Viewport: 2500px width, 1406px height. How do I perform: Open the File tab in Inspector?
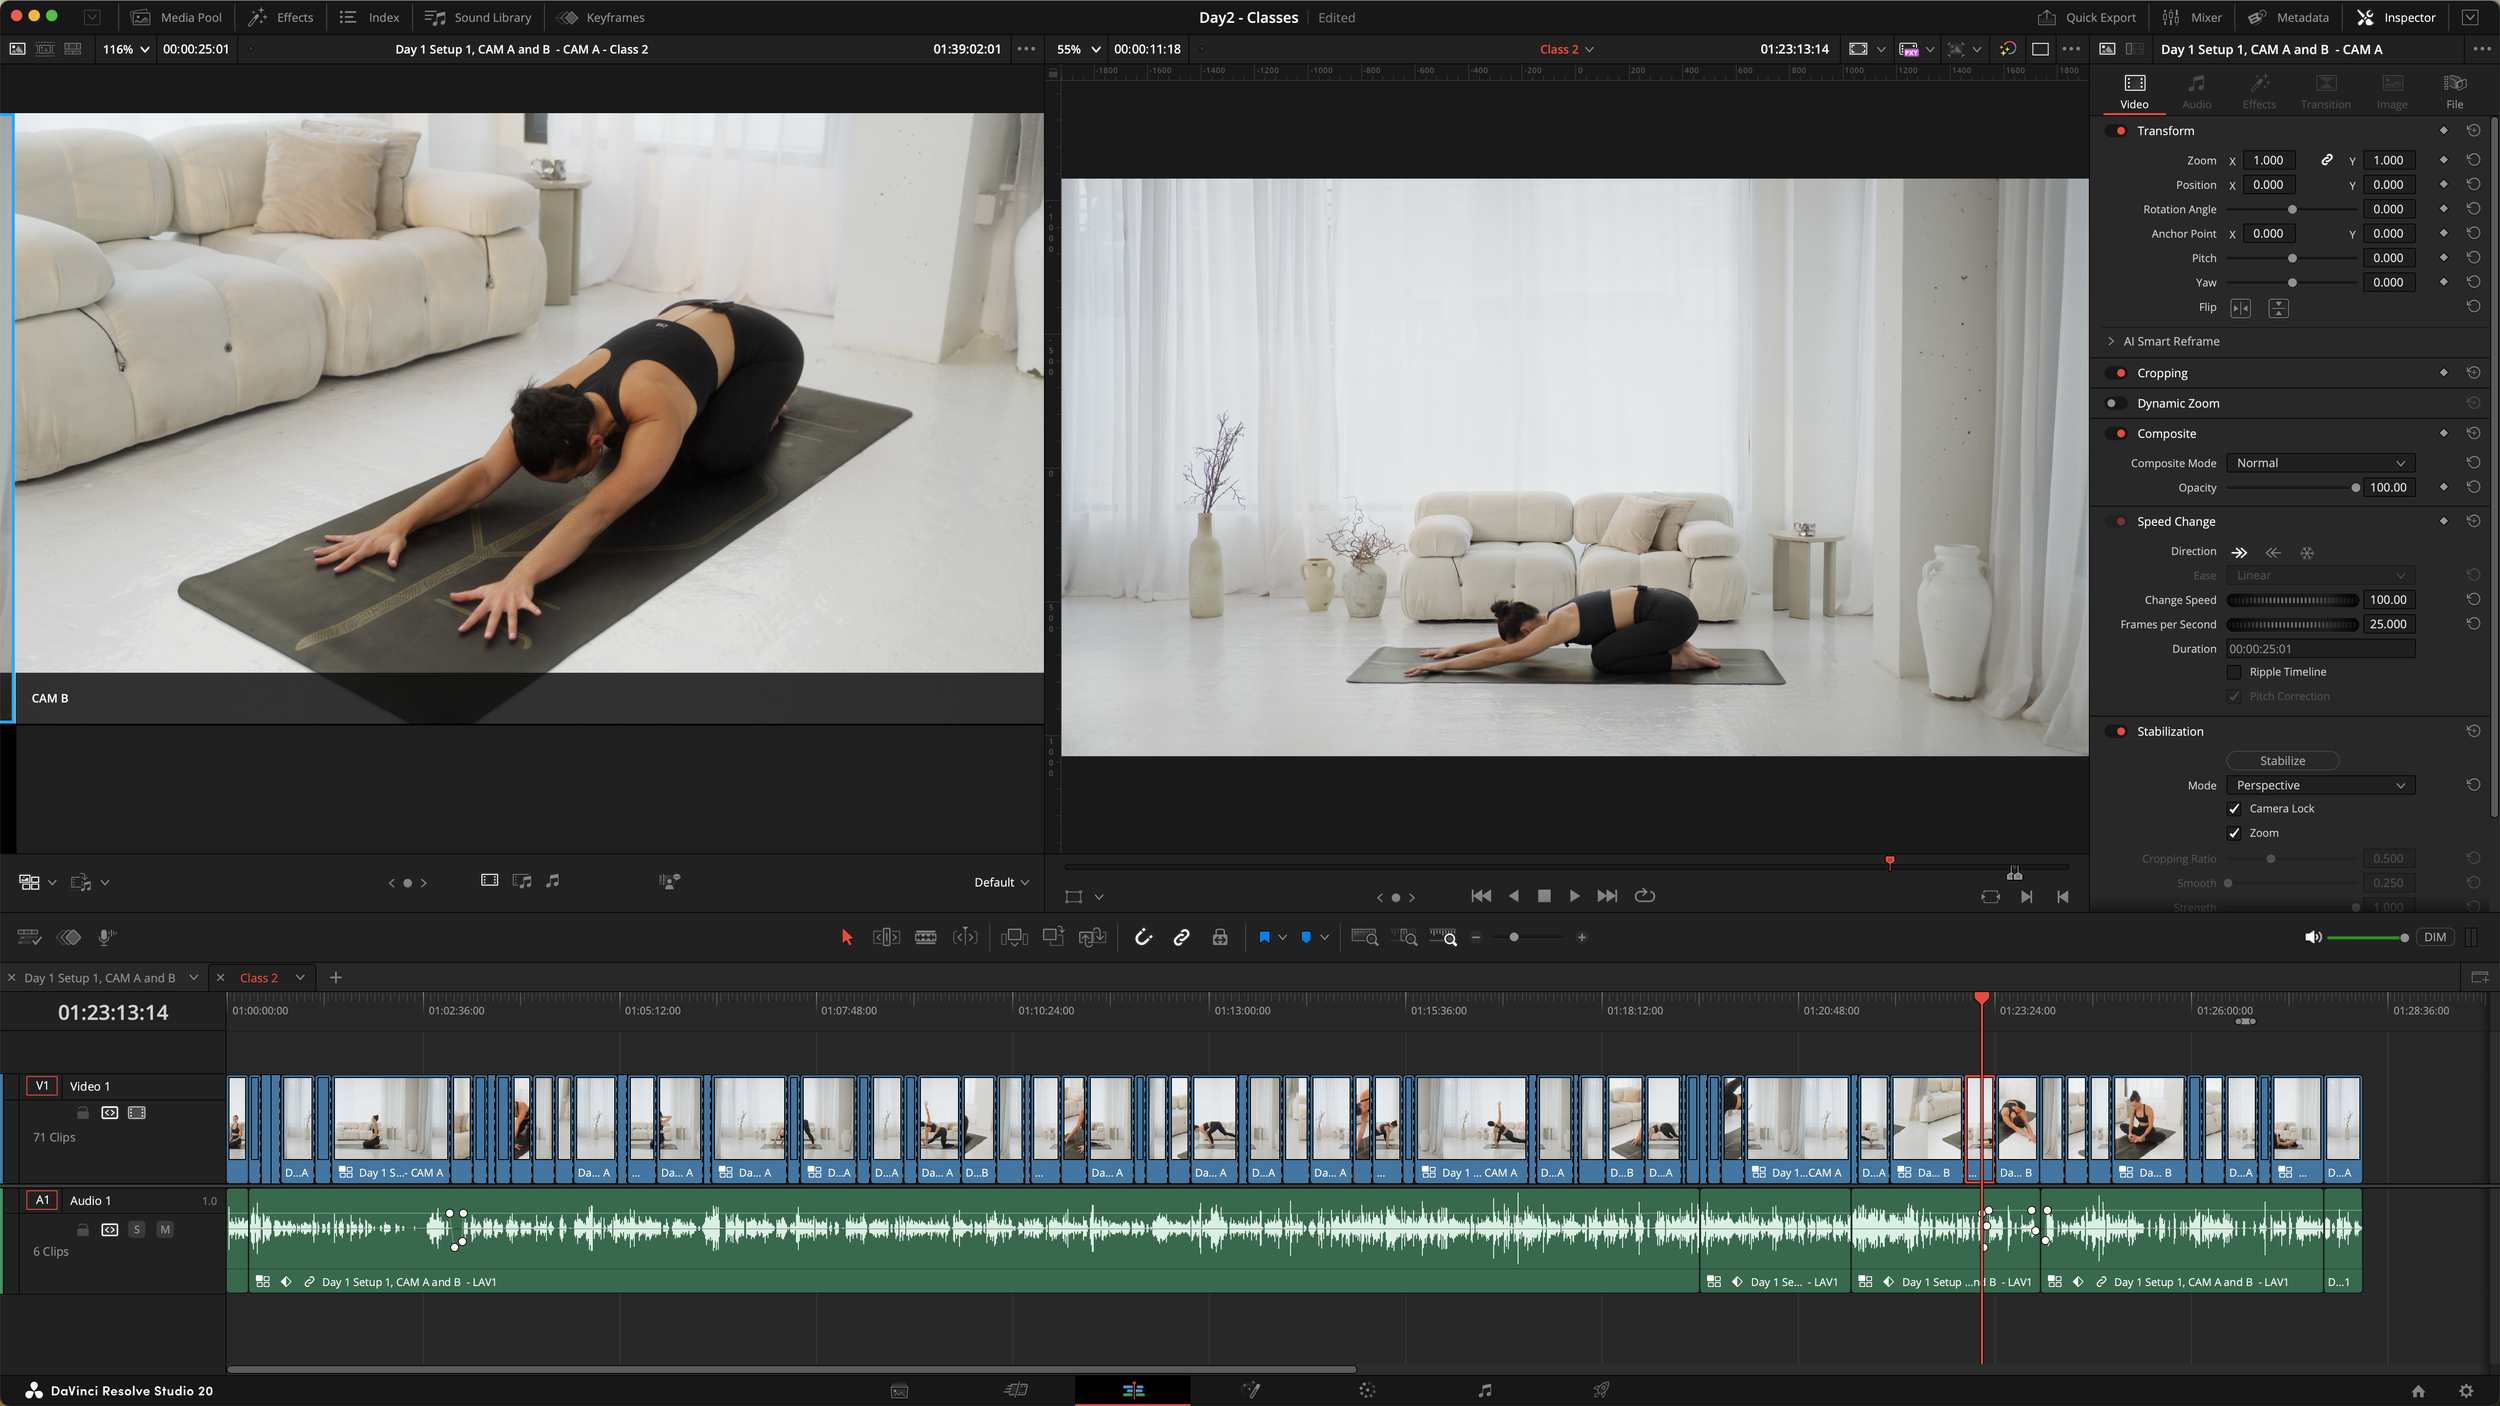point(2454,90)
